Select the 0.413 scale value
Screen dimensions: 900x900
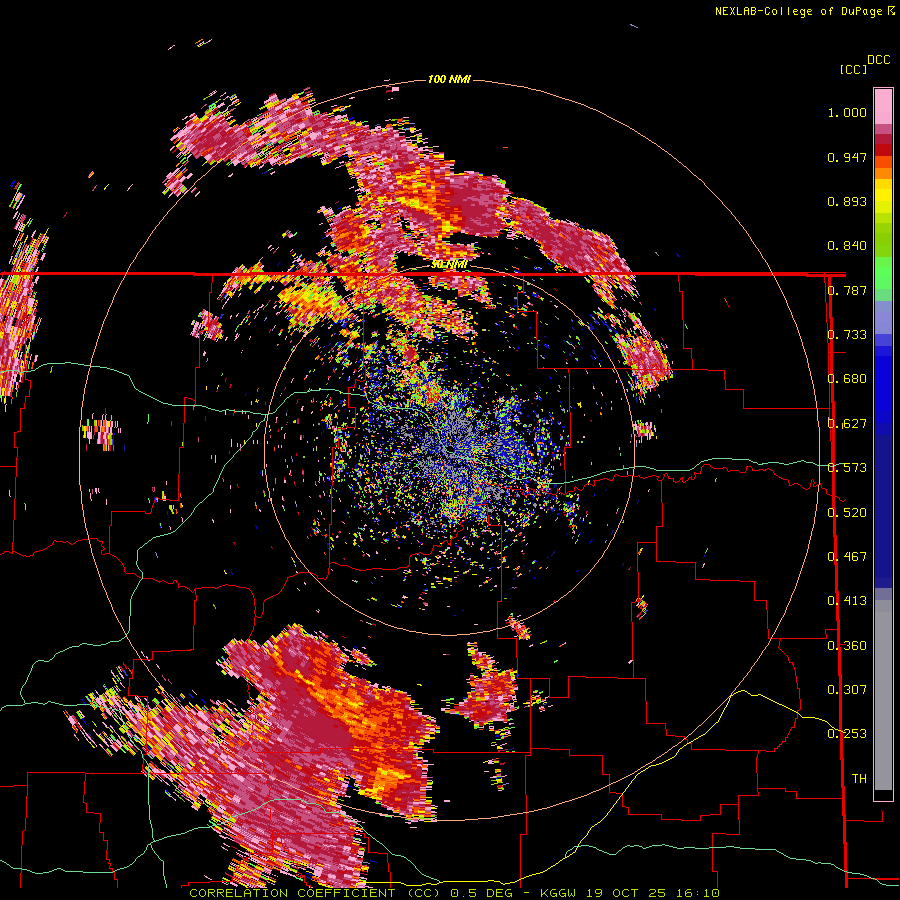(x=847, y=601)
